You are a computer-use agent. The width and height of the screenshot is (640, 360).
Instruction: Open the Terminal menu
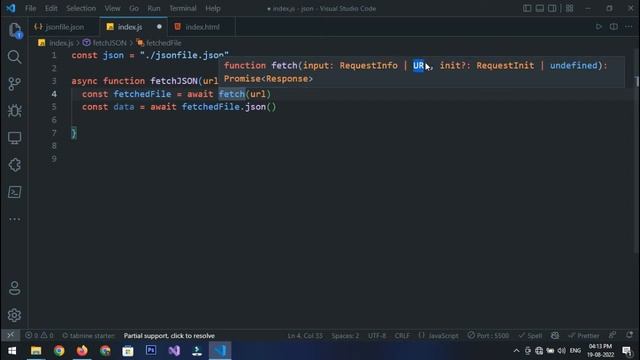tap(182, 8)
